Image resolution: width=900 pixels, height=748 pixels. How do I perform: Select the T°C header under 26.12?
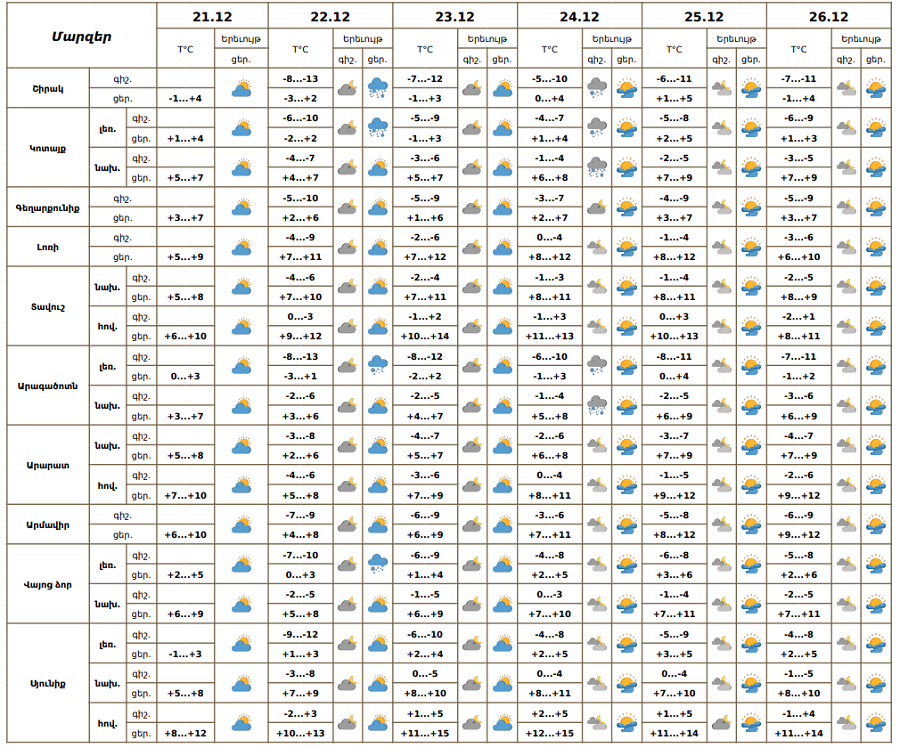(798, 49)
